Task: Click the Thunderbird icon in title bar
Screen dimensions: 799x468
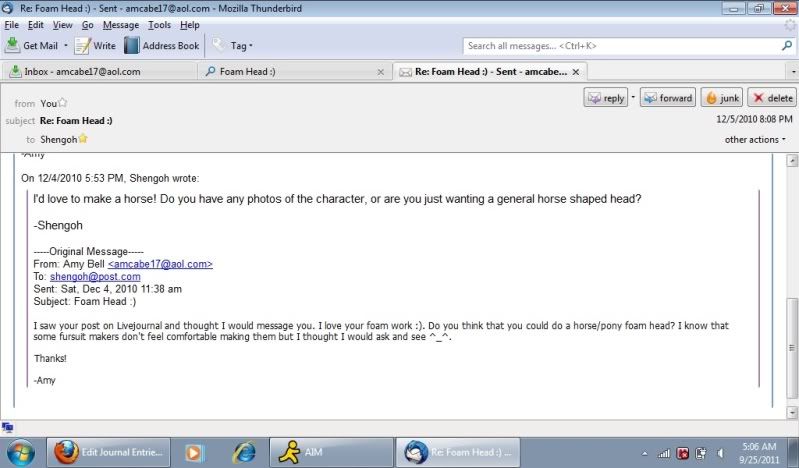Action: tap(8, 8)
